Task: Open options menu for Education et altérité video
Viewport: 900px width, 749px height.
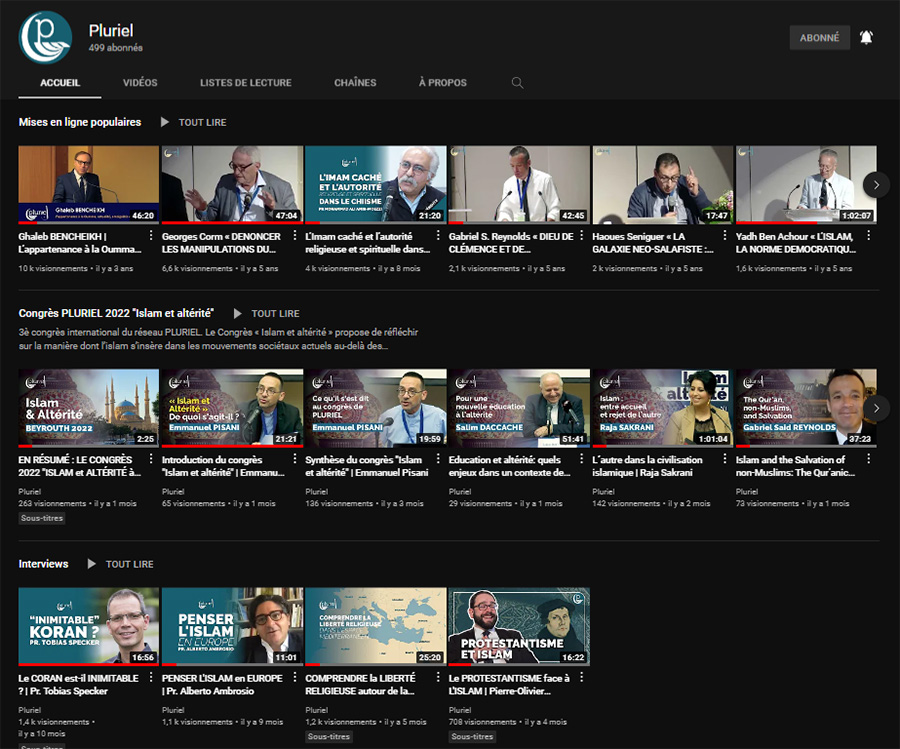Action: point(581,459)
